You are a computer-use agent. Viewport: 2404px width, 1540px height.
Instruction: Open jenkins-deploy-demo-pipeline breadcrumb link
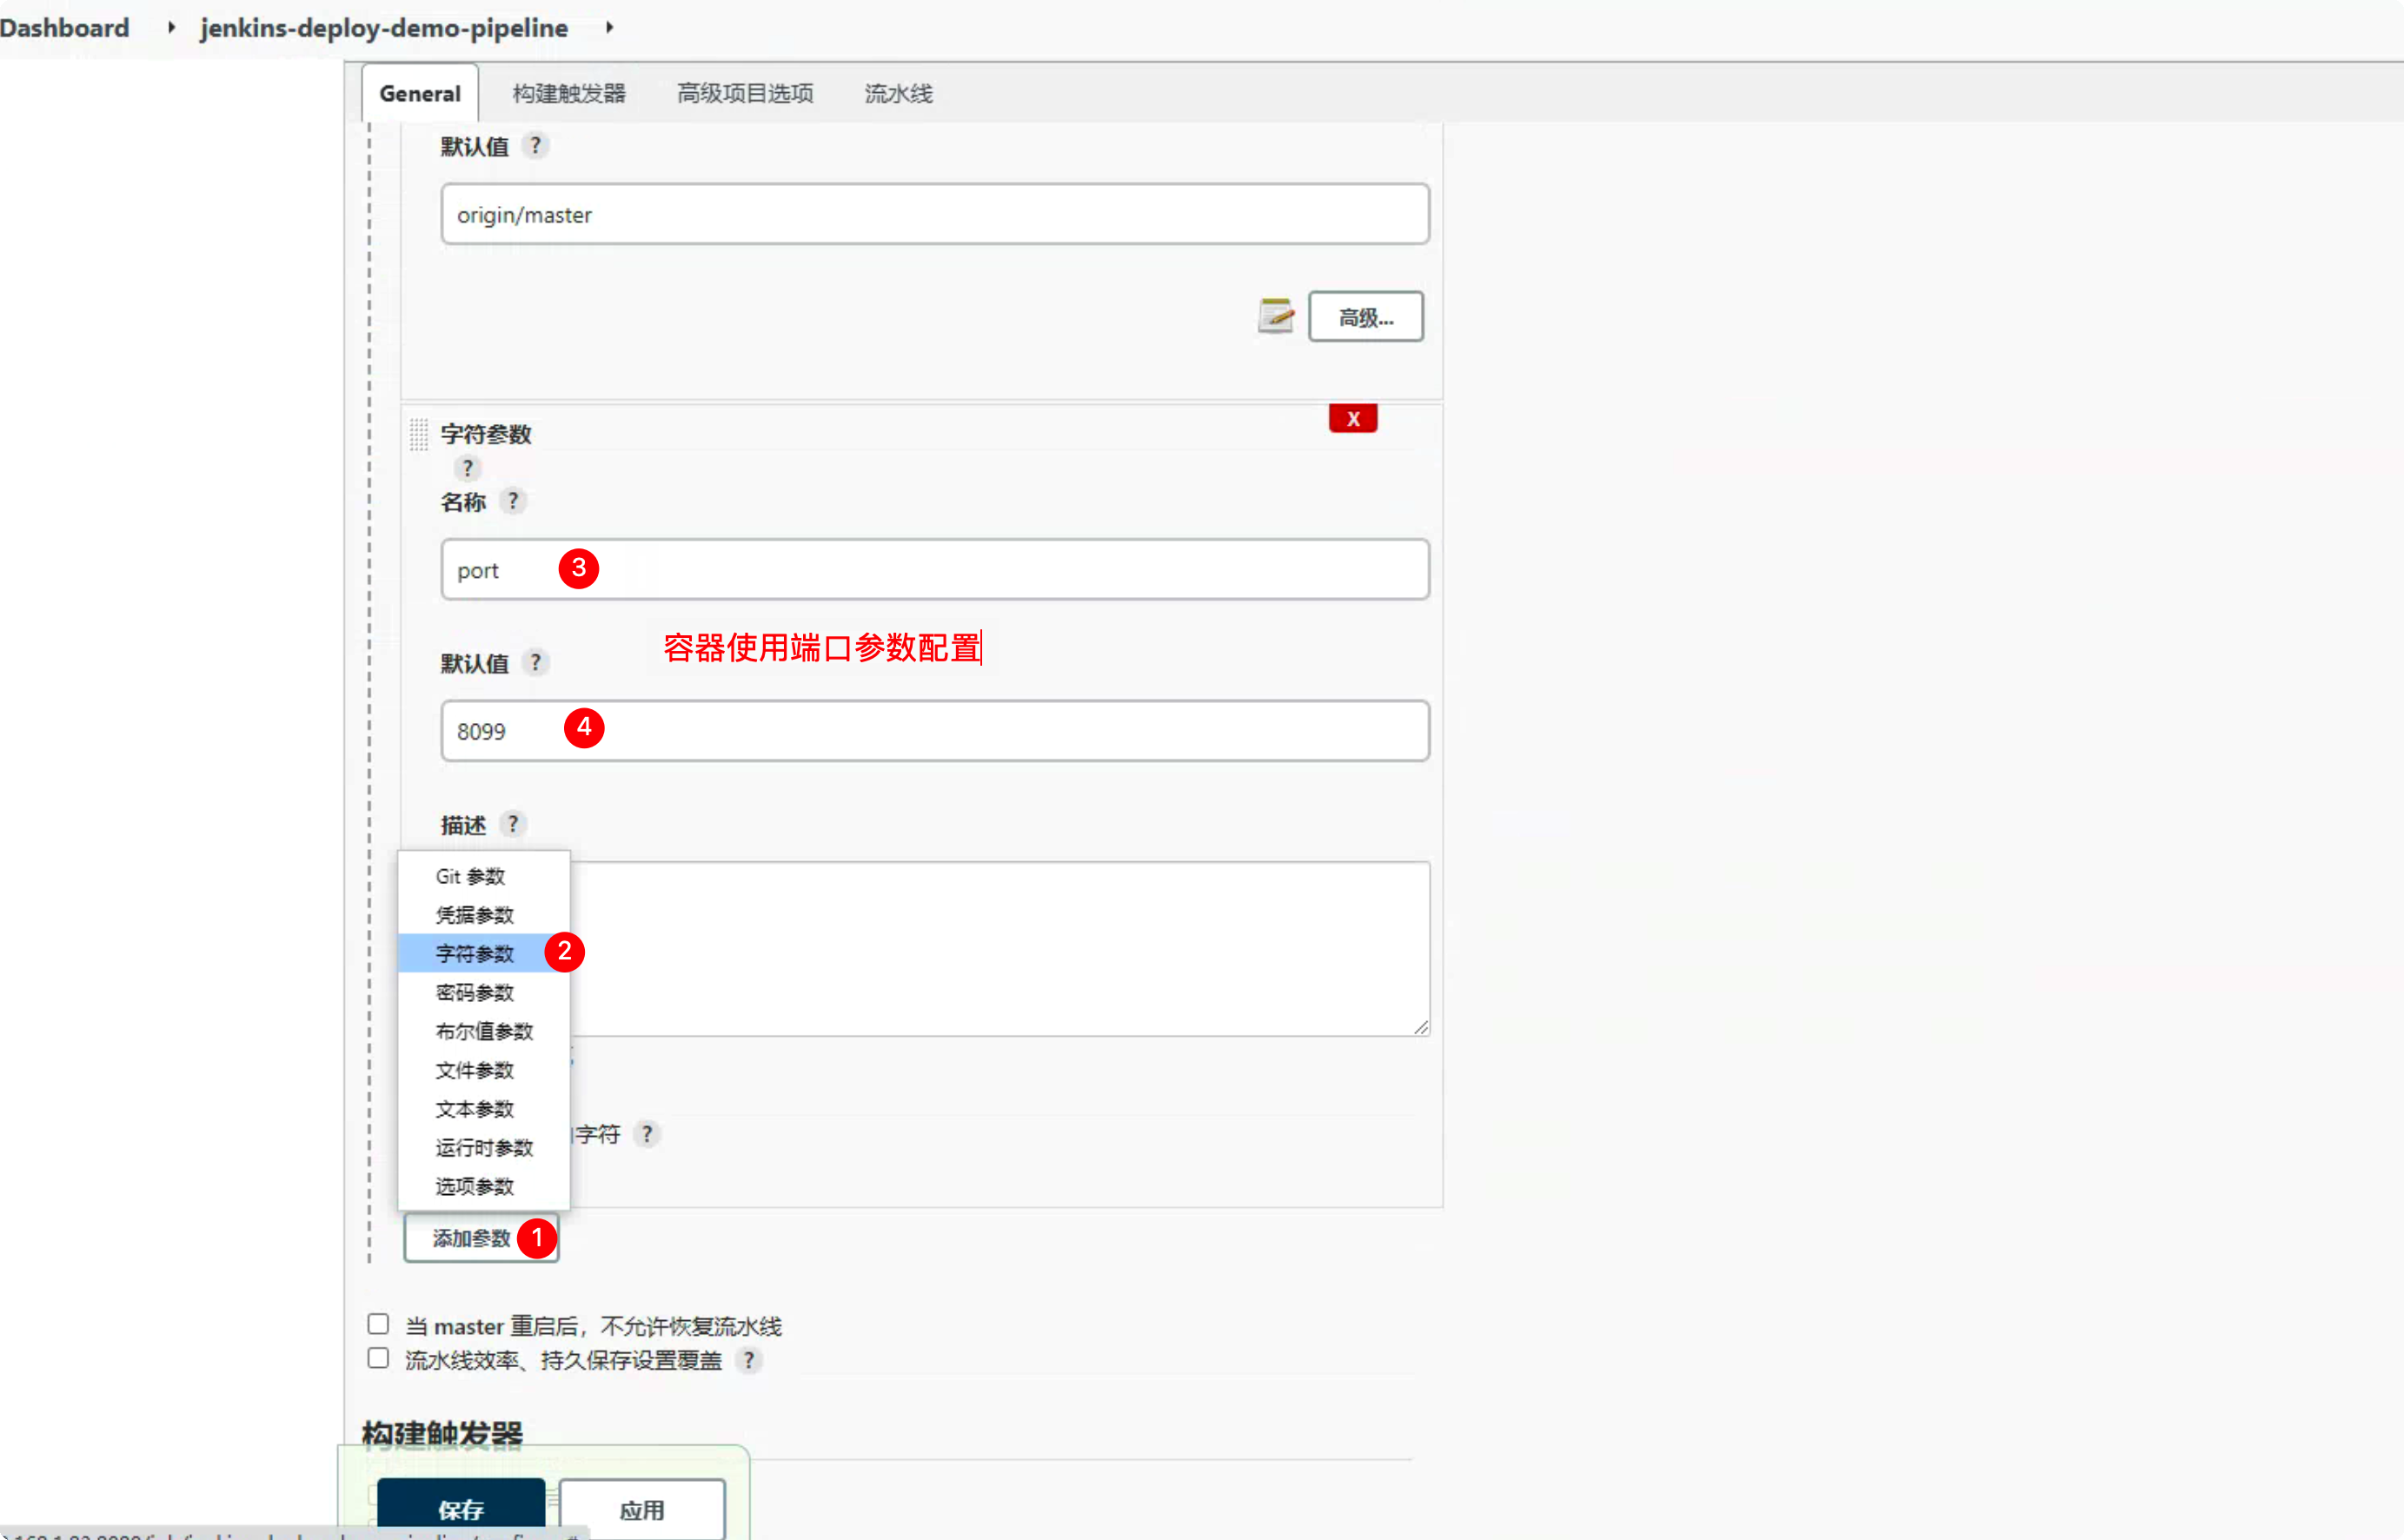tap(384, 28)
